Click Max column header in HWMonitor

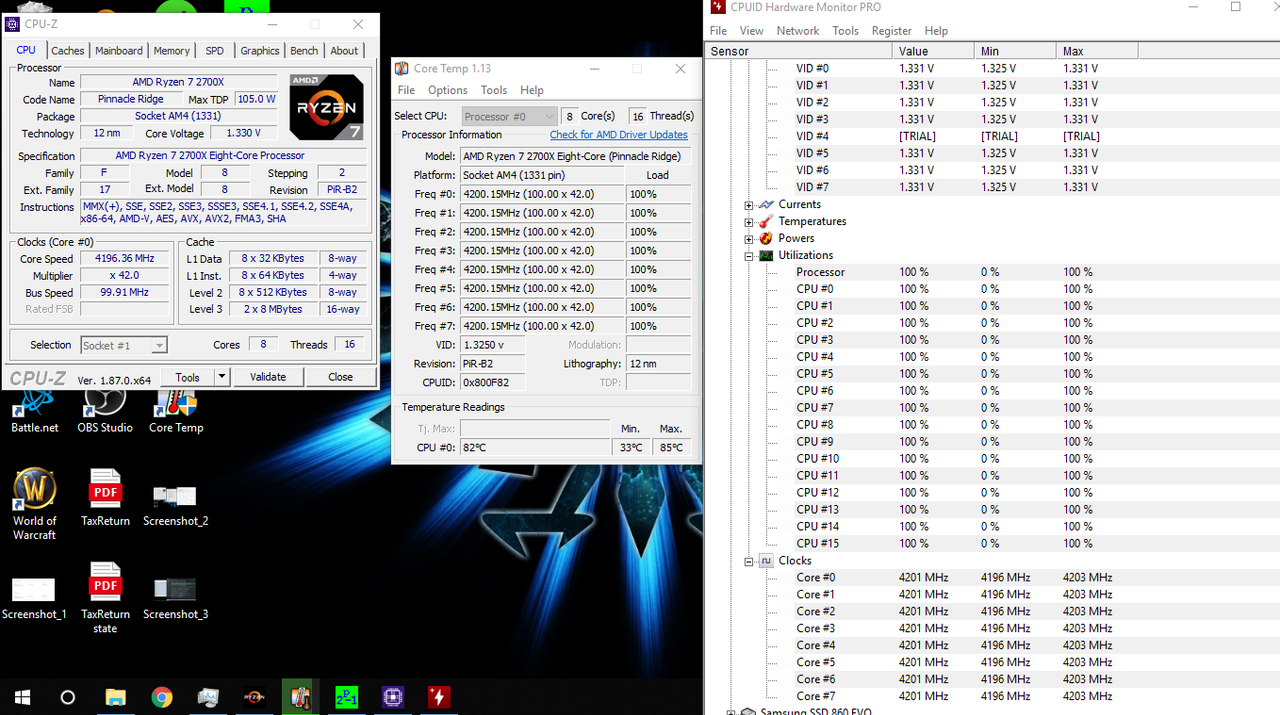1097,51
